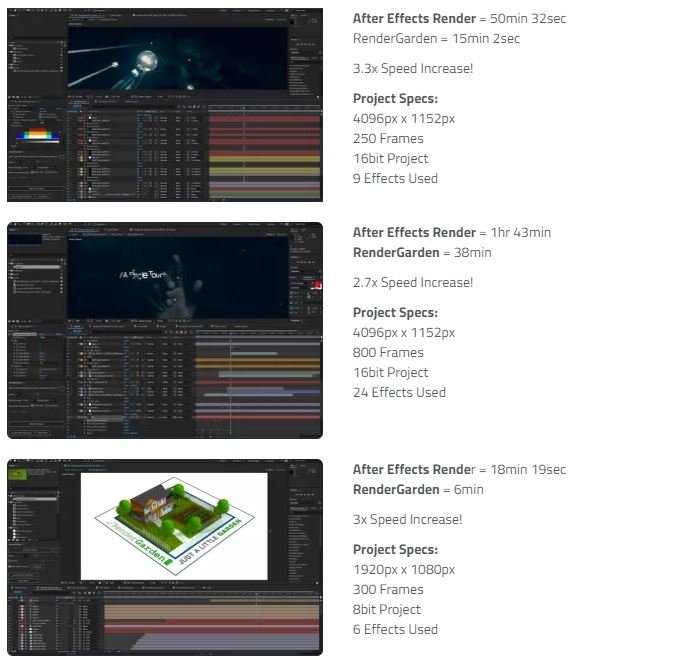This screenshot has height=667, width=675.
Task: Open the space probe After Effects screenshot
Action: pos(165,105)
